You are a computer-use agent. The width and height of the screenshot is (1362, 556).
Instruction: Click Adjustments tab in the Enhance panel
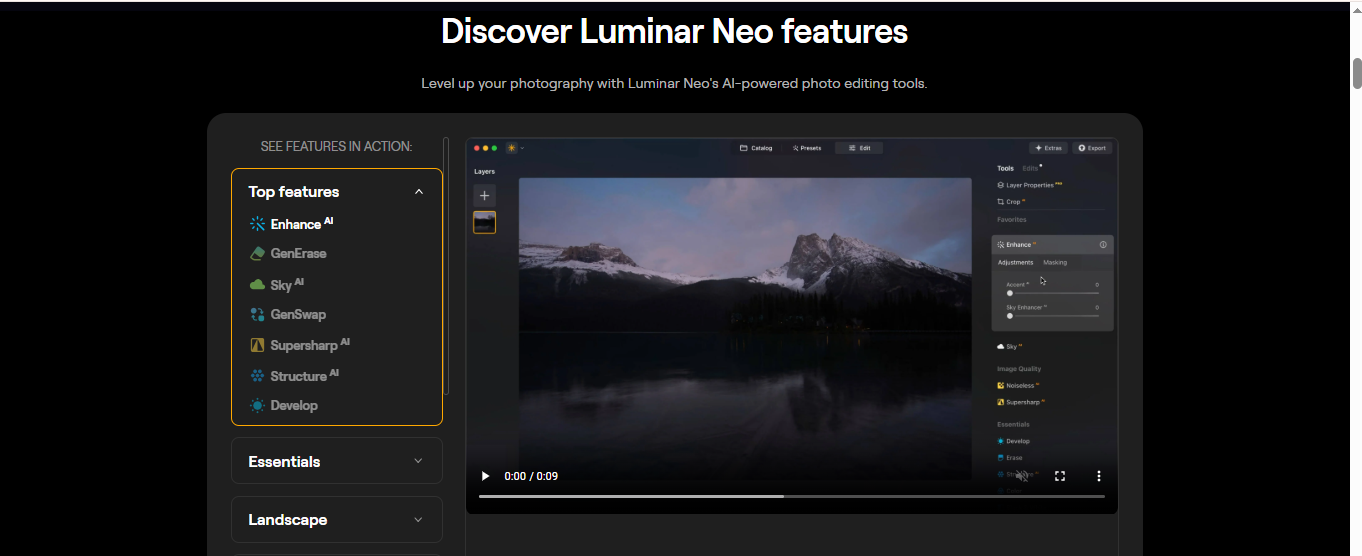(x=1016, y=262)
